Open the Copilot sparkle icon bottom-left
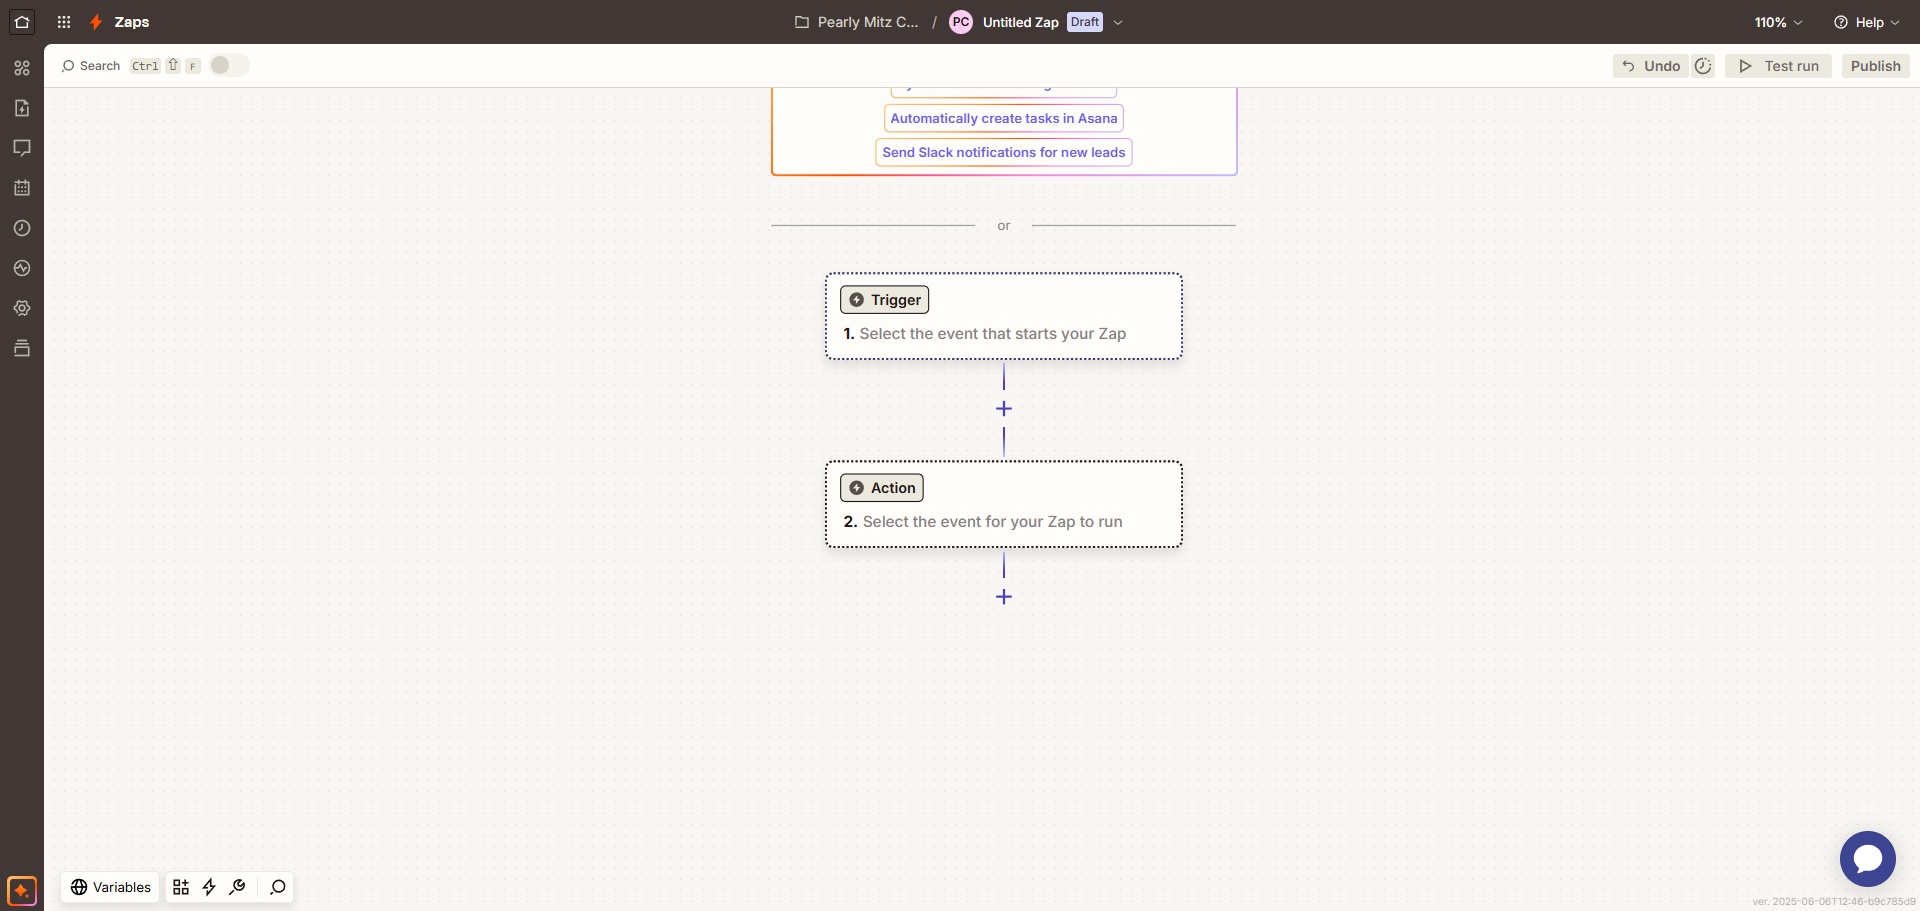Screen dimensions: 1920x911 [x=21, y=889]
